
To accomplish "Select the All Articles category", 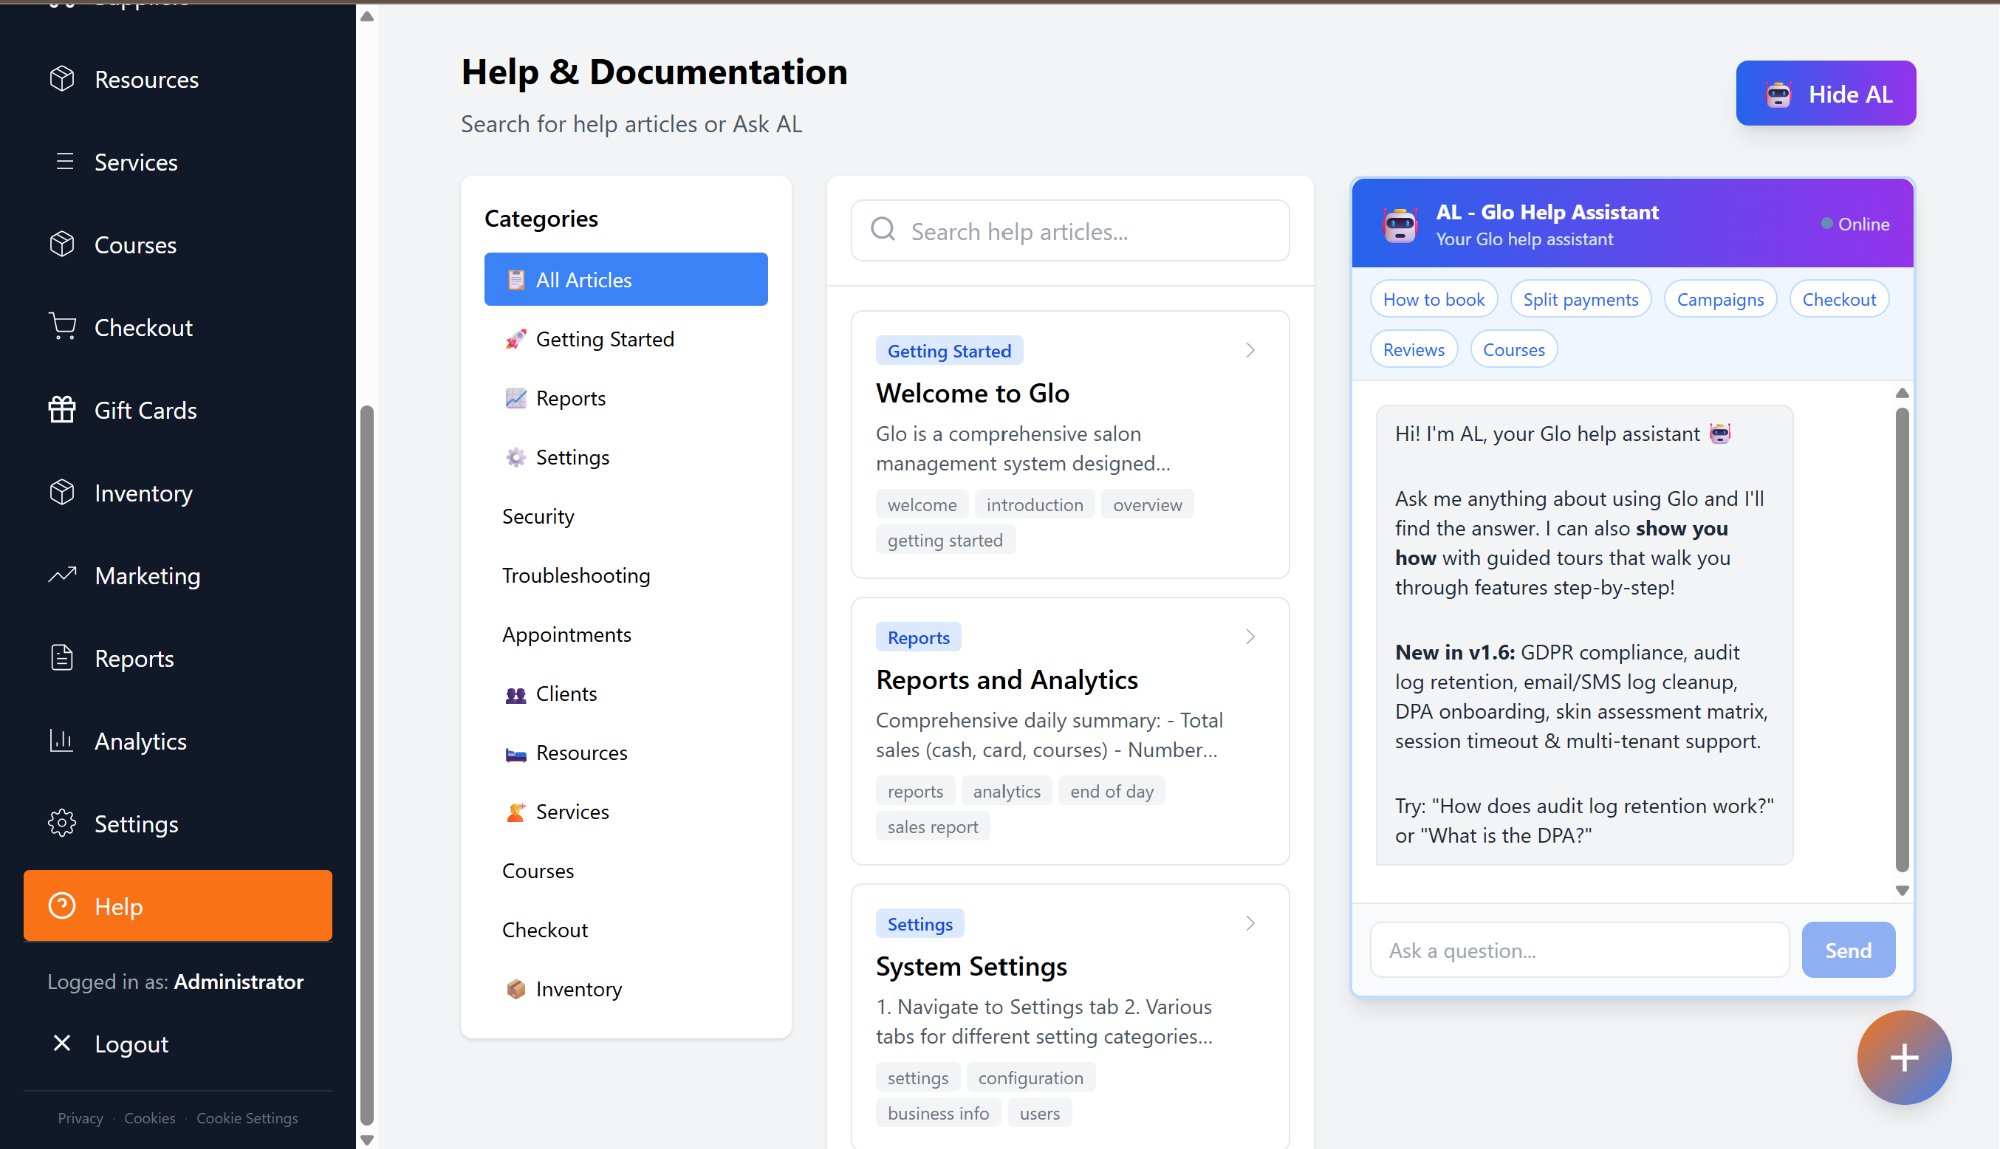I will tap(625, 279).
